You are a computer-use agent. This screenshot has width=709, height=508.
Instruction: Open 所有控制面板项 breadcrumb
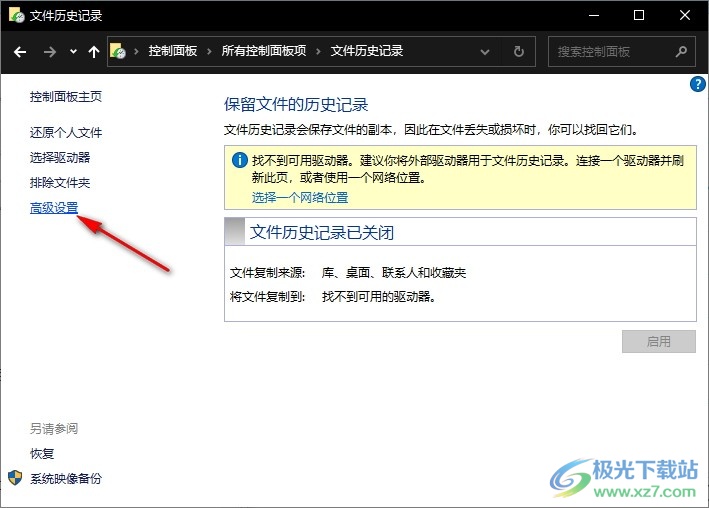(x=264, y=51)
